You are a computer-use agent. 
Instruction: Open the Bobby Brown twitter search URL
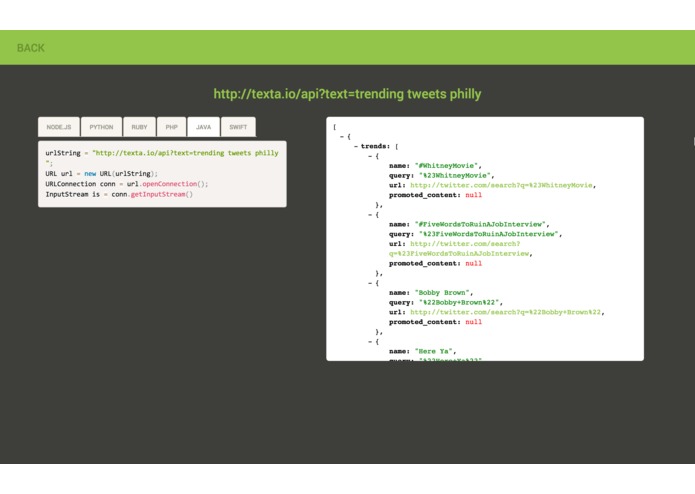point(505,312)
